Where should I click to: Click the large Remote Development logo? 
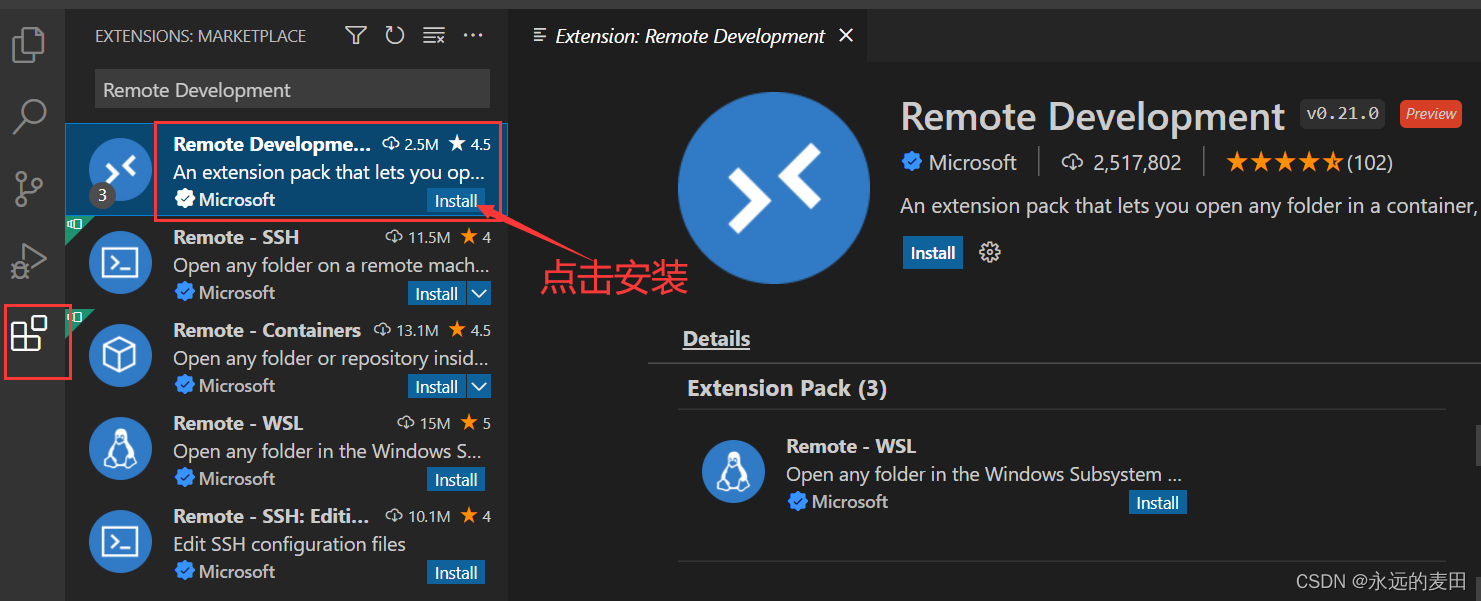[x=772, y=187]
